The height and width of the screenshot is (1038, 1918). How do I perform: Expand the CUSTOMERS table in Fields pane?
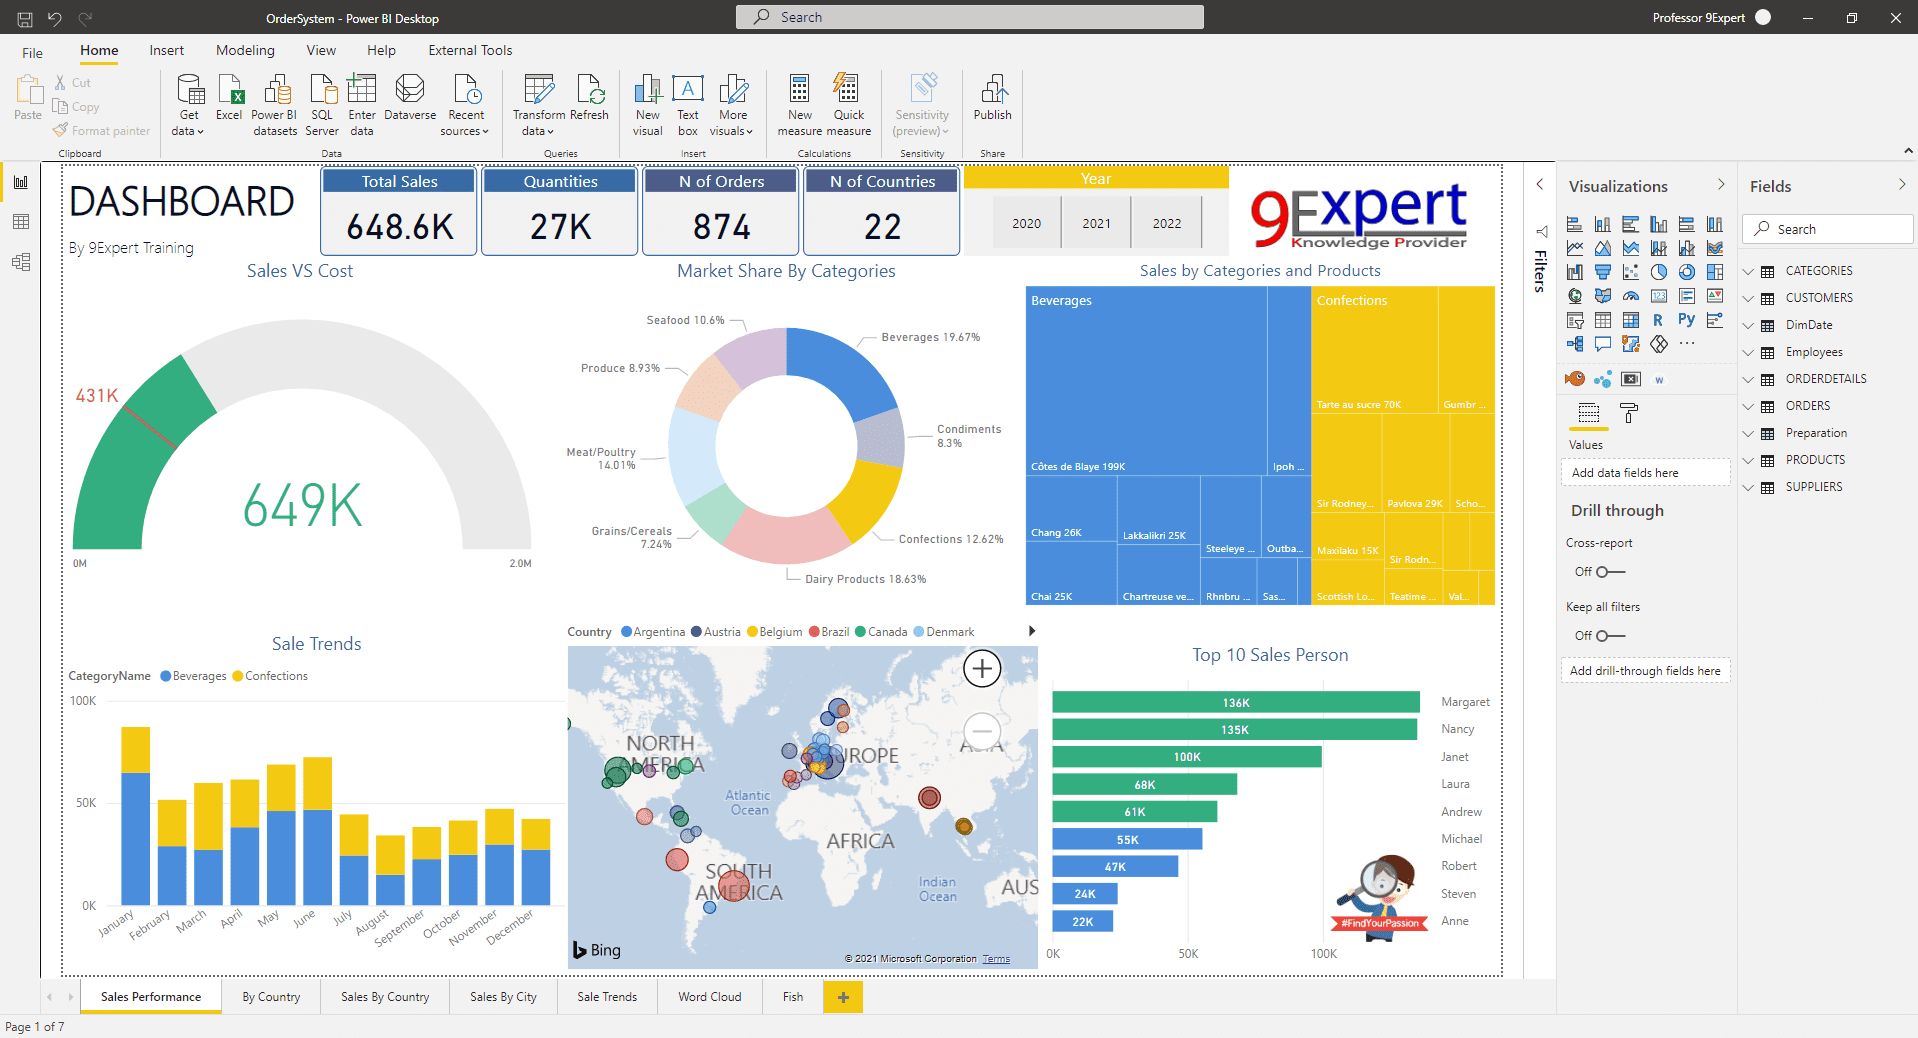point(1749,297)
